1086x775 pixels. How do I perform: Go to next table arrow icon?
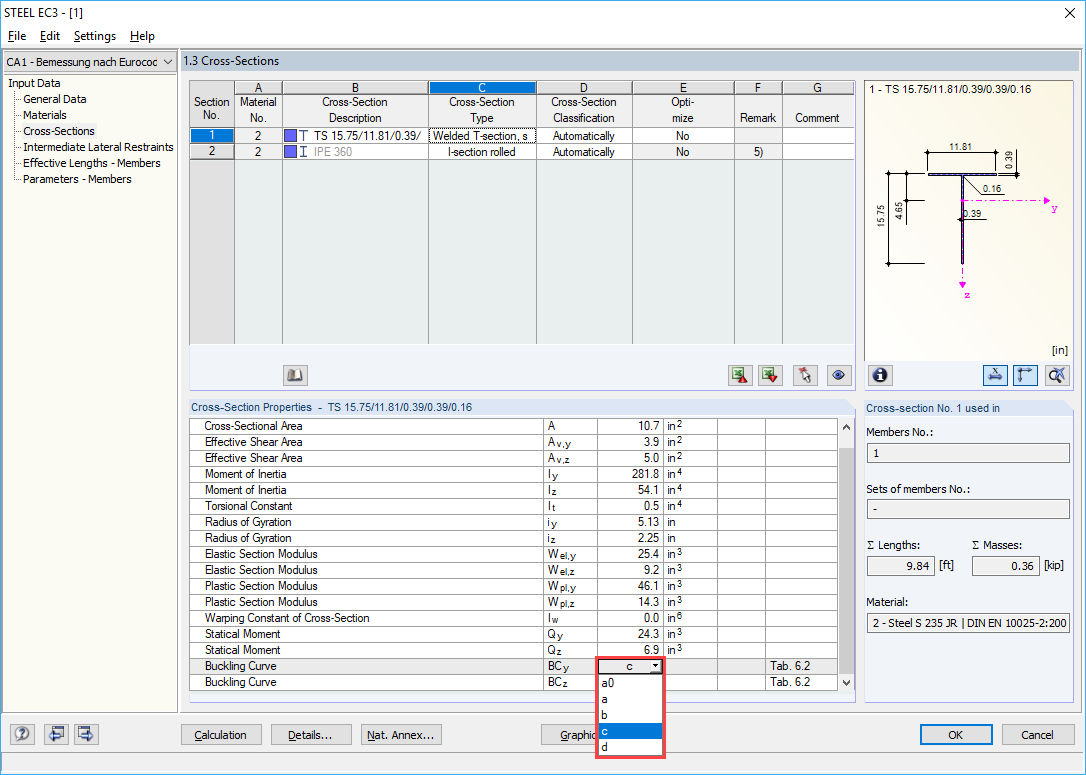click(87, 733)
